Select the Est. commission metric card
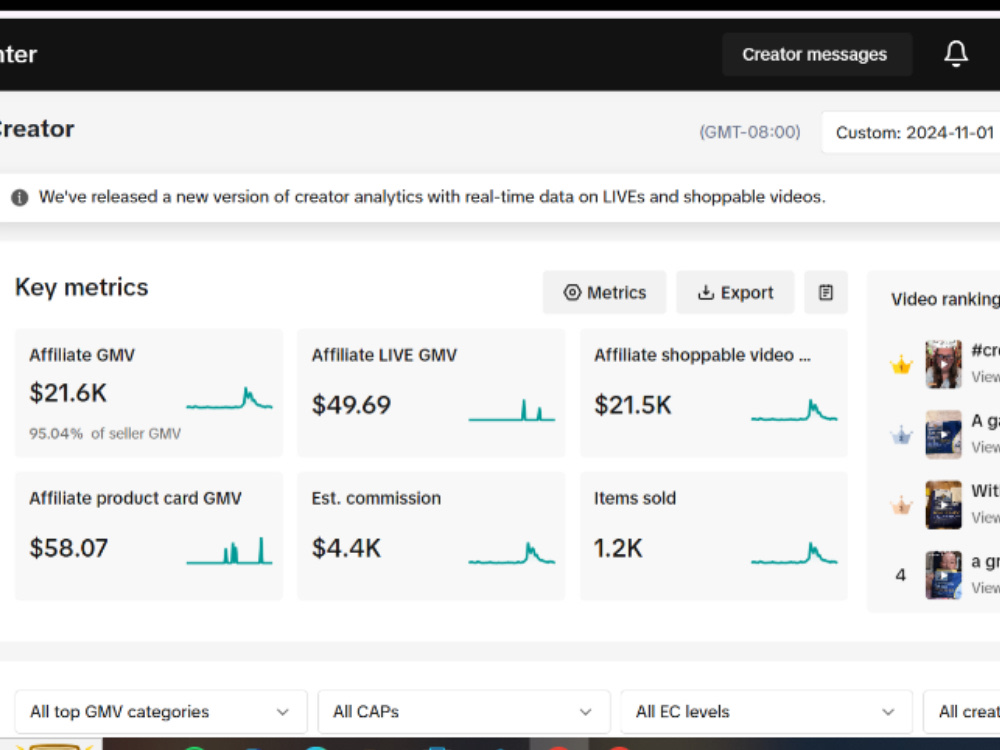The height and width of the screenshot is (750, 1000). click(x=431, y=536)
